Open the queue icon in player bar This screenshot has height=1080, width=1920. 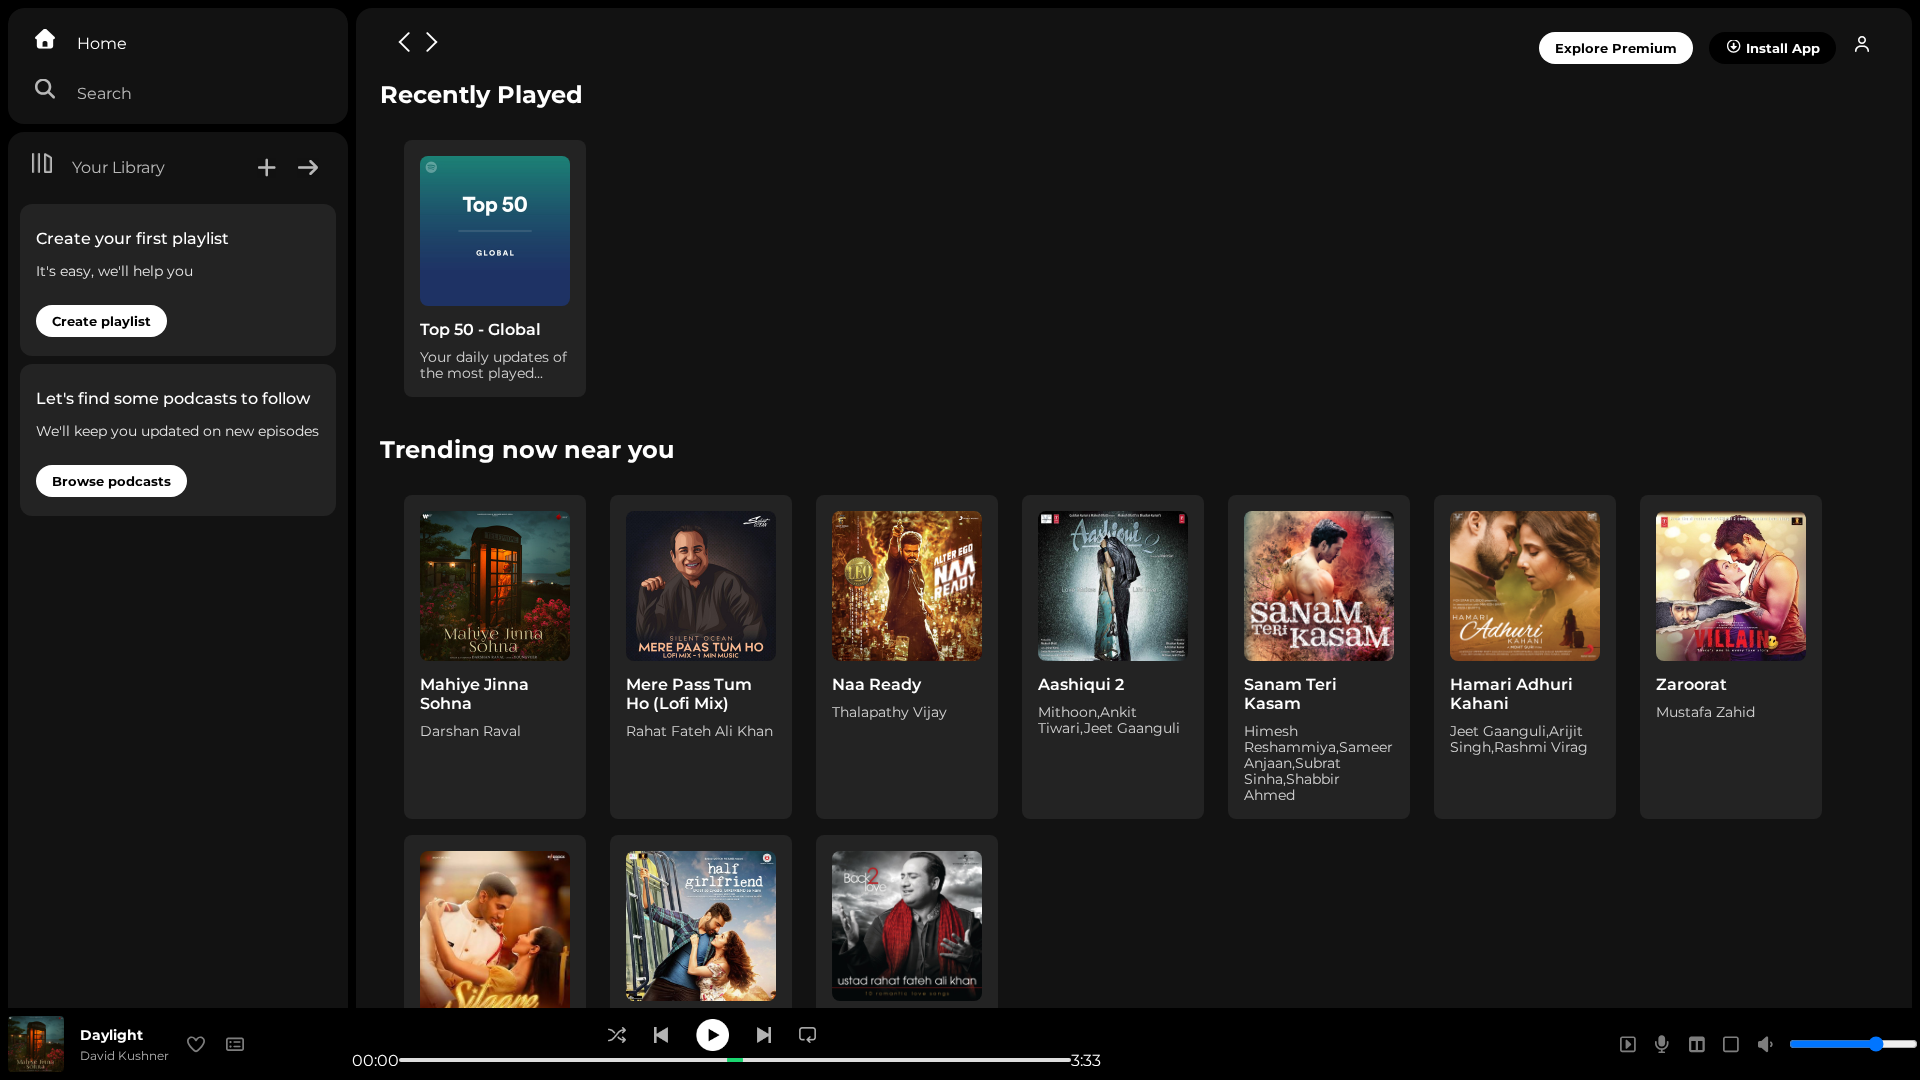1697,1044
